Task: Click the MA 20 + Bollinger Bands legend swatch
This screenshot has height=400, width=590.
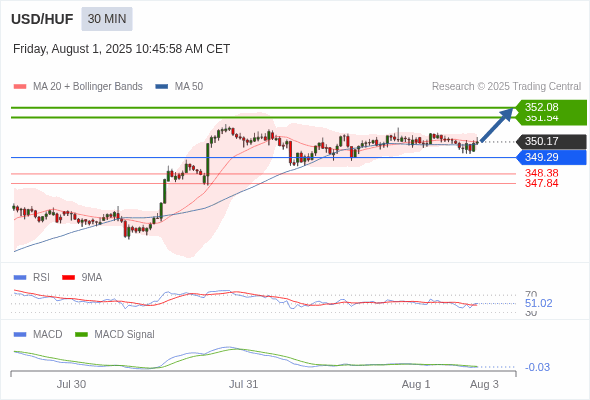Action: coord(20,87)
